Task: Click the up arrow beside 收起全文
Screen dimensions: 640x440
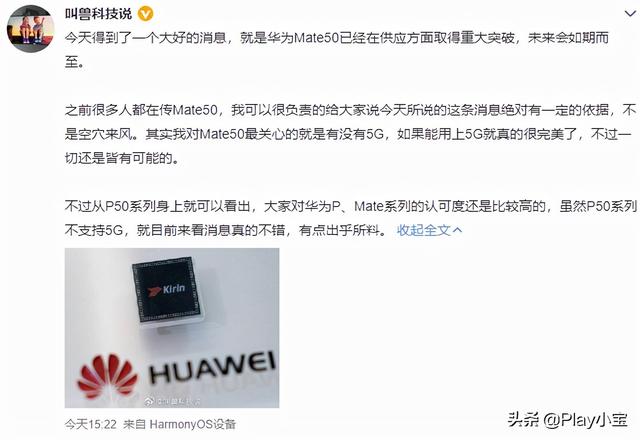Action: 457,231
